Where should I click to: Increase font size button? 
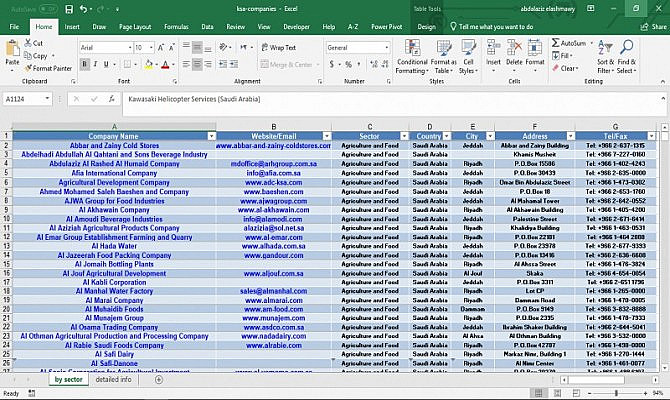[161, 47]
